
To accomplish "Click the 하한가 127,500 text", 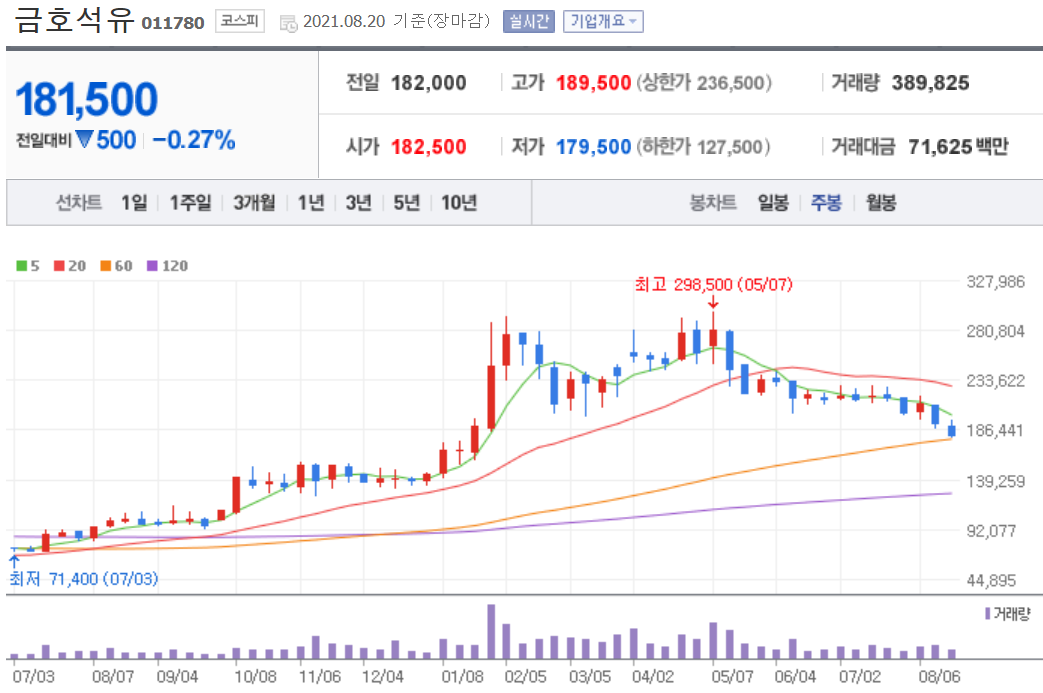I will click(x=703, y=146).
